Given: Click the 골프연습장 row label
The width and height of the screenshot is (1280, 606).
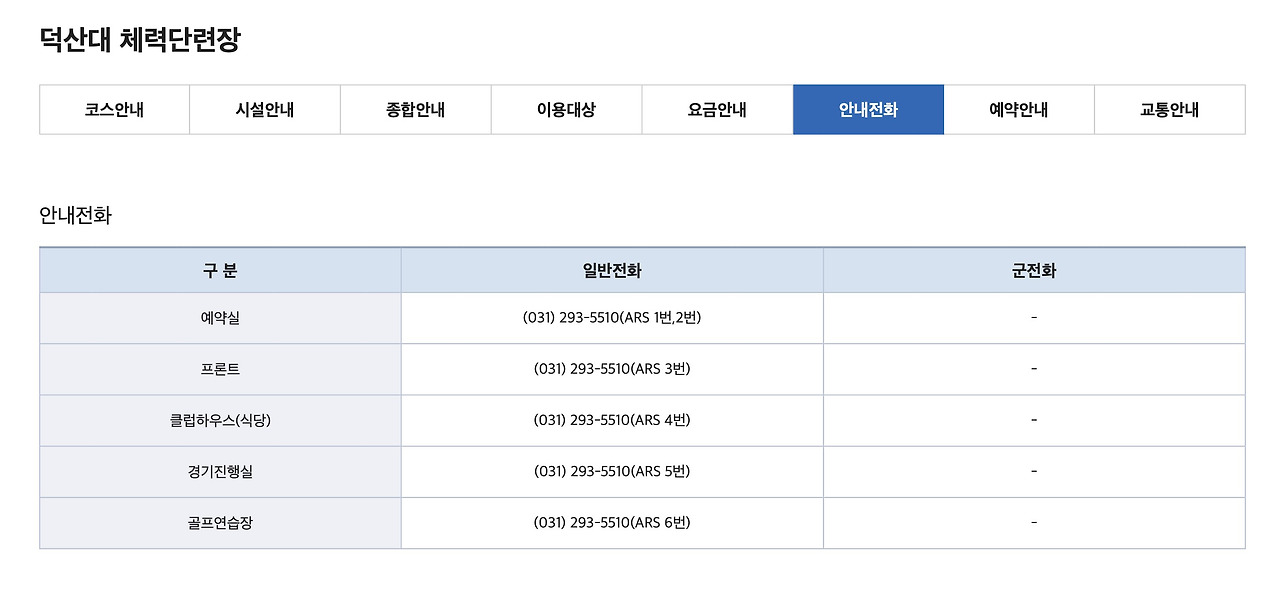Looking at the screenshot, I should tap(219, 522).
